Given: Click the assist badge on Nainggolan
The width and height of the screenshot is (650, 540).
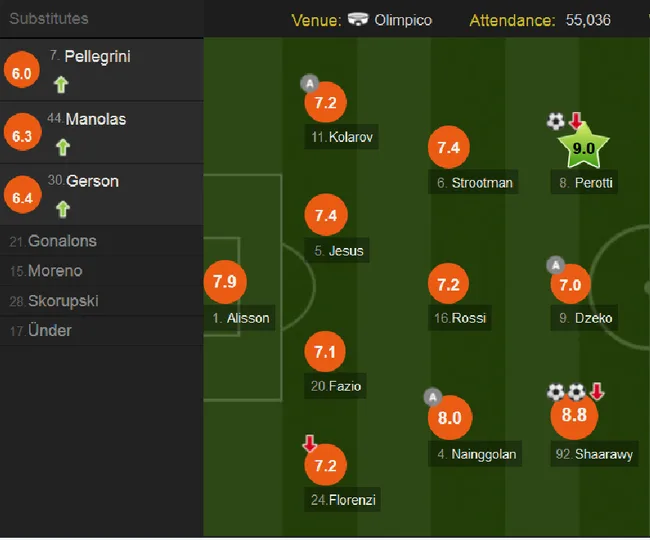Looking at the screenshot, I should (432, 397).
